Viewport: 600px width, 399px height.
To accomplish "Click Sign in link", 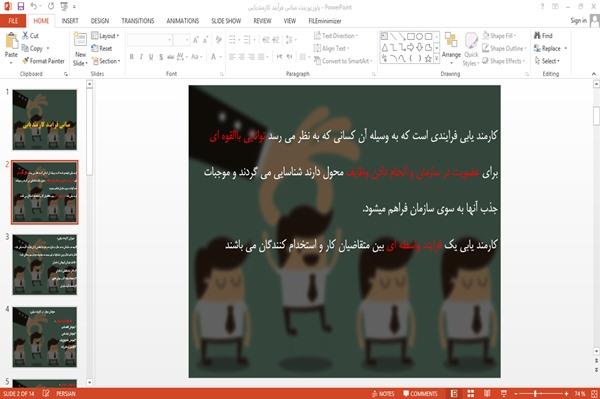I will pos(578,20).
